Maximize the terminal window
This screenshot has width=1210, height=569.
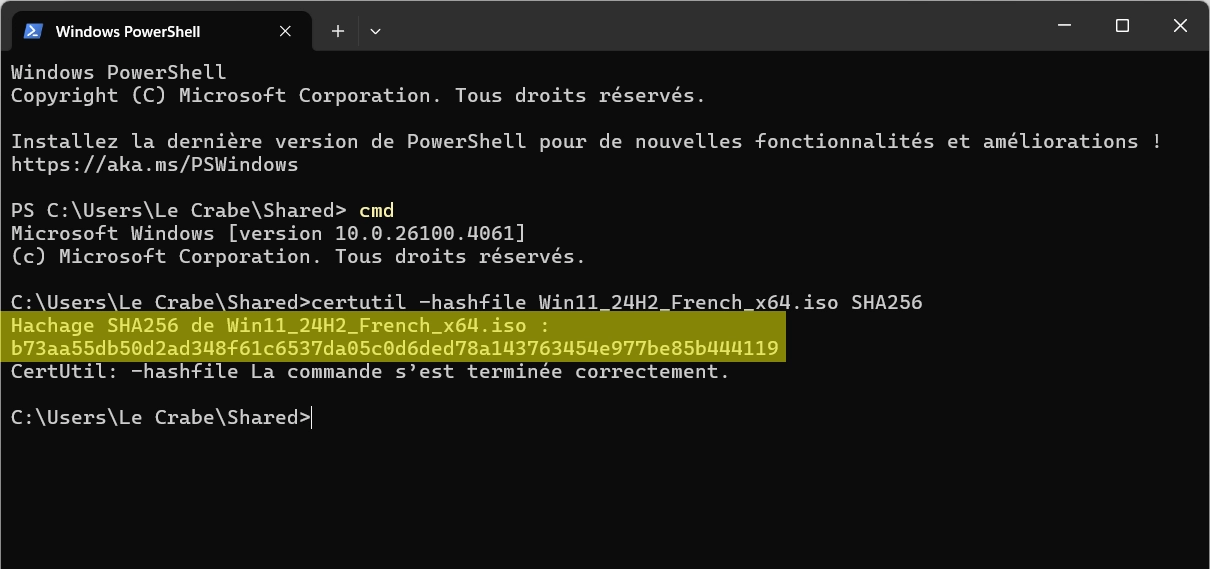1122,26
